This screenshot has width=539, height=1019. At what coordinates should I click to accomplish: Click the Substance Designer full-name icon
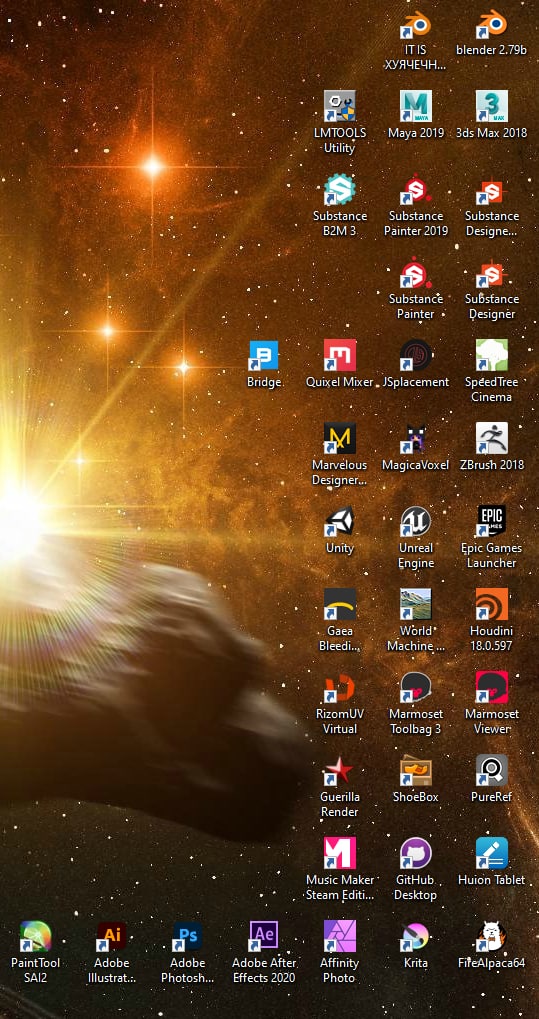pyautogui.click(x=492, y=273)
